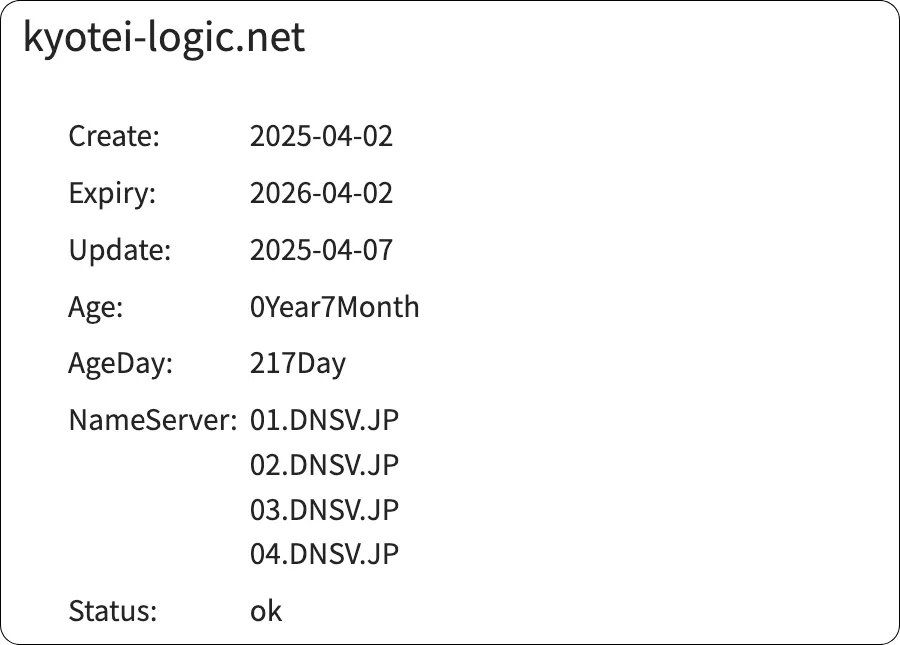Screen dimensions: 900x645
Task: Click the NameServer: label
Action: [x=152, y=420]
